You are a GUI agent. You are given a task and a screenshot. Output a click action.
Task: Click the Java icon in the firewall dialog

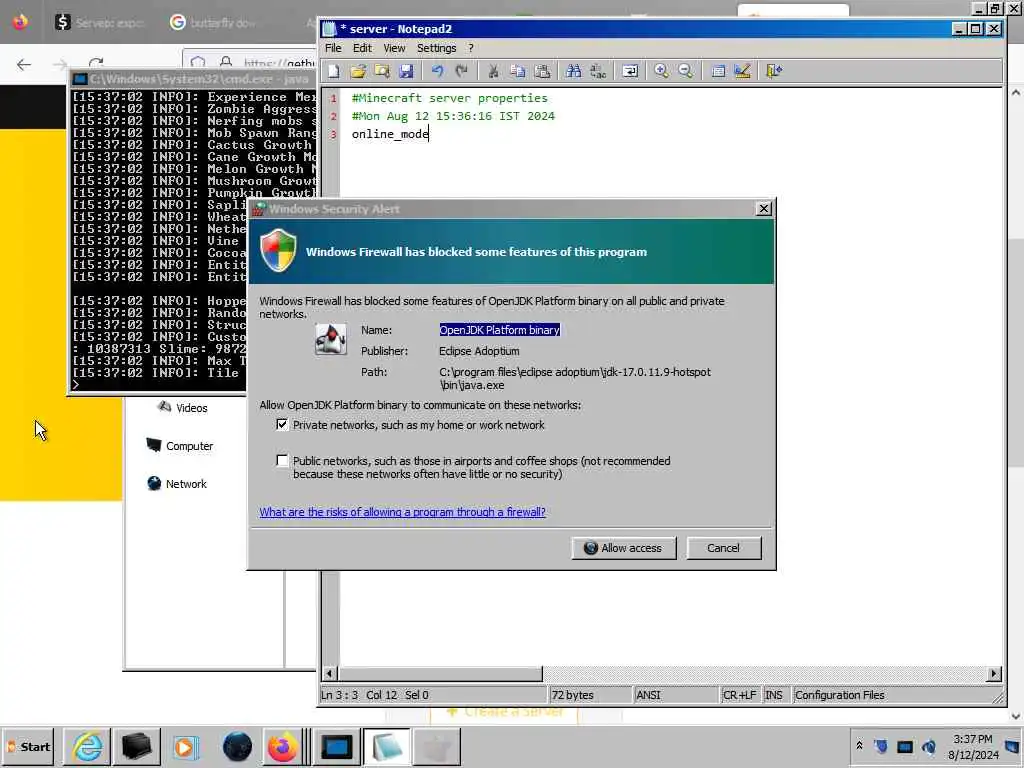(x=331, y=338)
